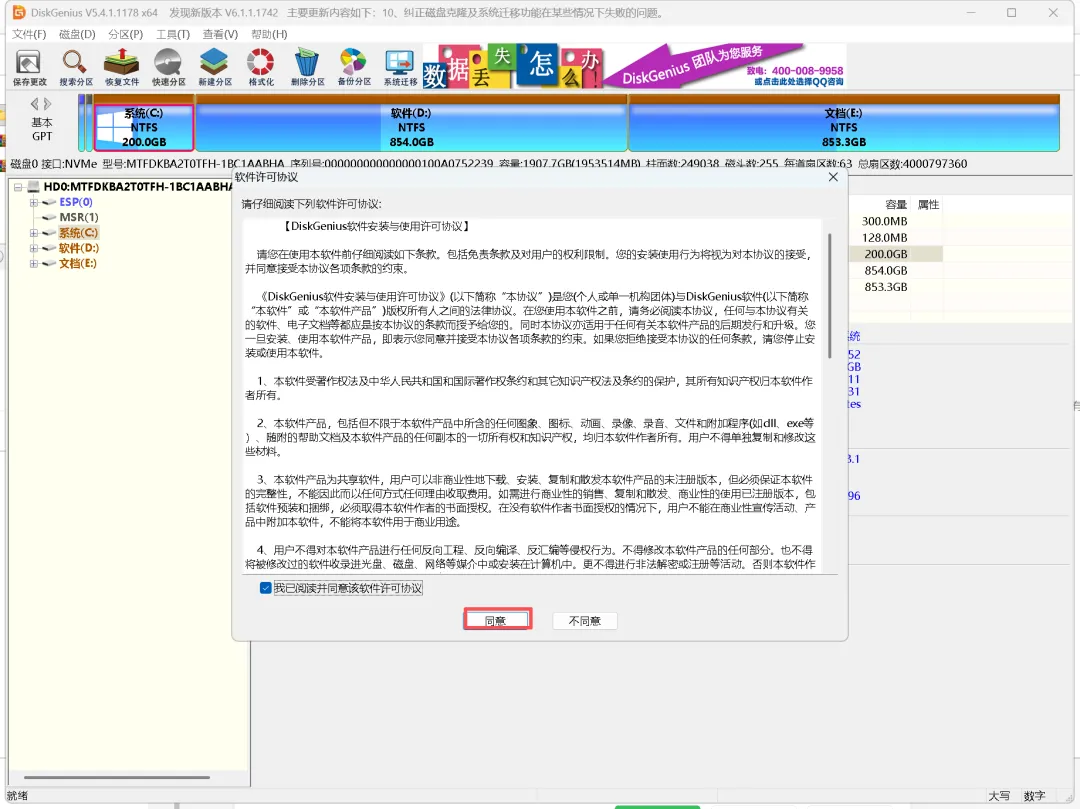Launch the System Migration (系统迁移) tool
This screenshot has width=1080, height=809.
tap(400, 67)
